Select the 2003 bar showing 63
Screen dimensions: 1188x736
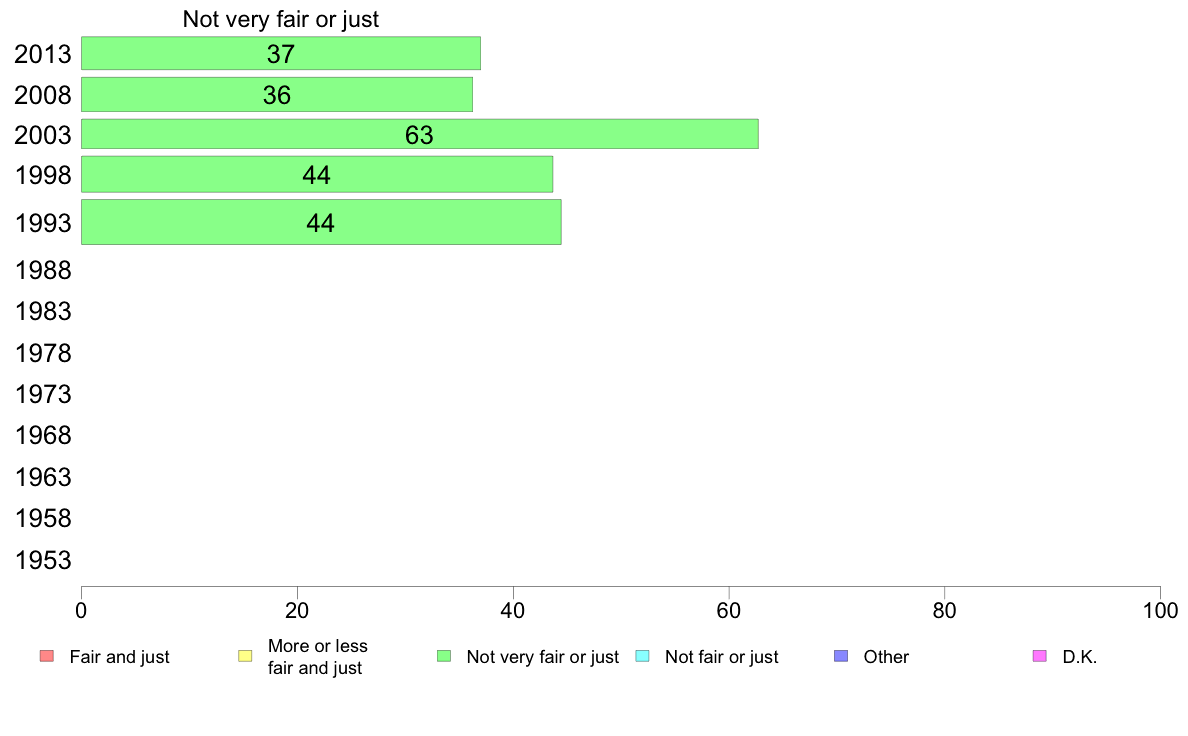[420, 134]
